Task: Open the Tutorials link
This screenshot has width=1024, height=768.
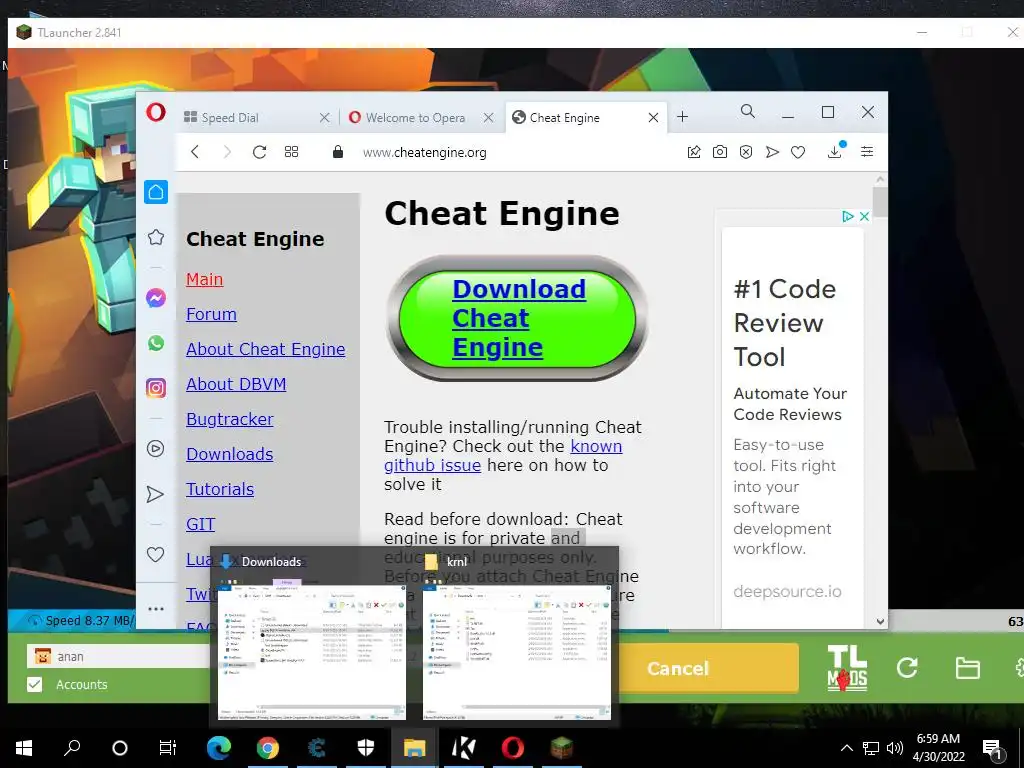Action: tap(220, 489)
